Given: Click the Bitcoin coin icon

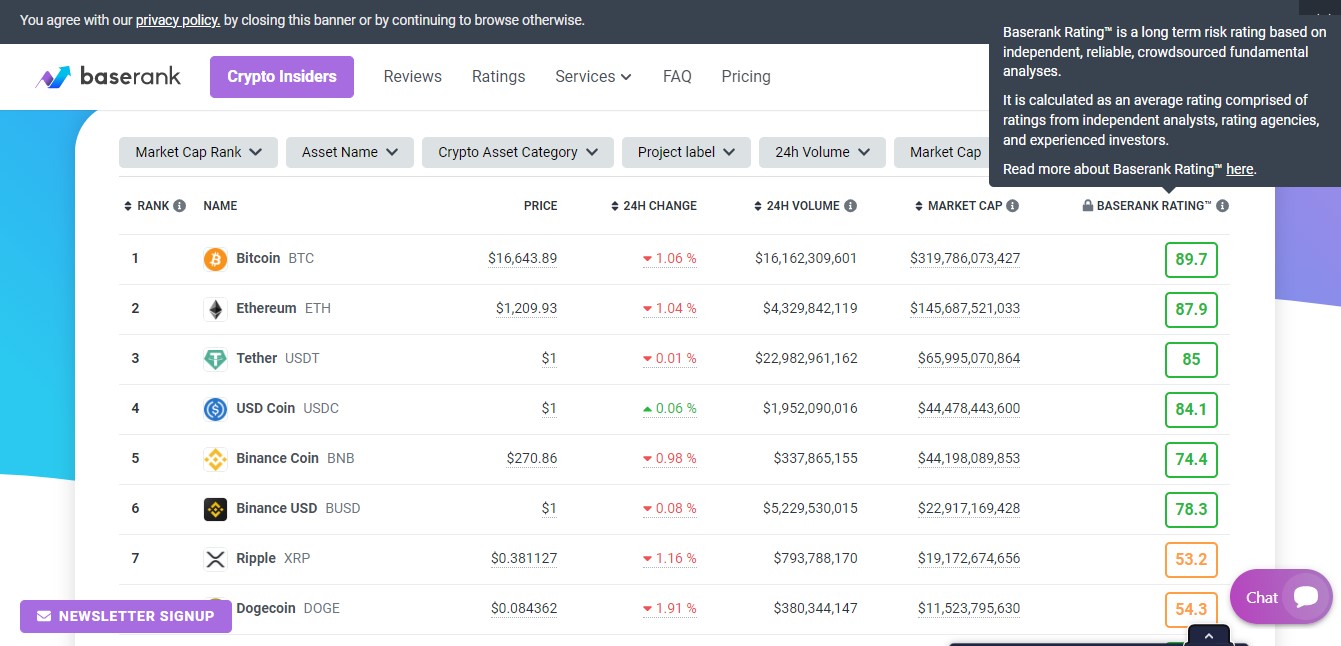Looking at the screenshot, I should (x=215, y=259).
